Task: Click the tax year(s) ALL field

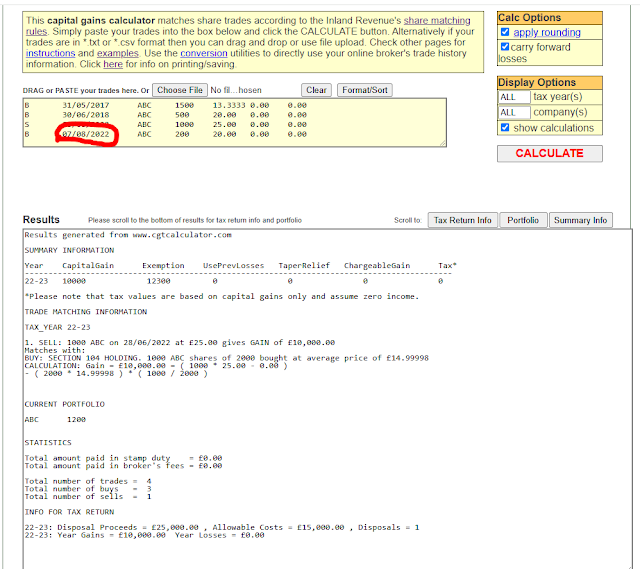Action: (x=514, y=97)
